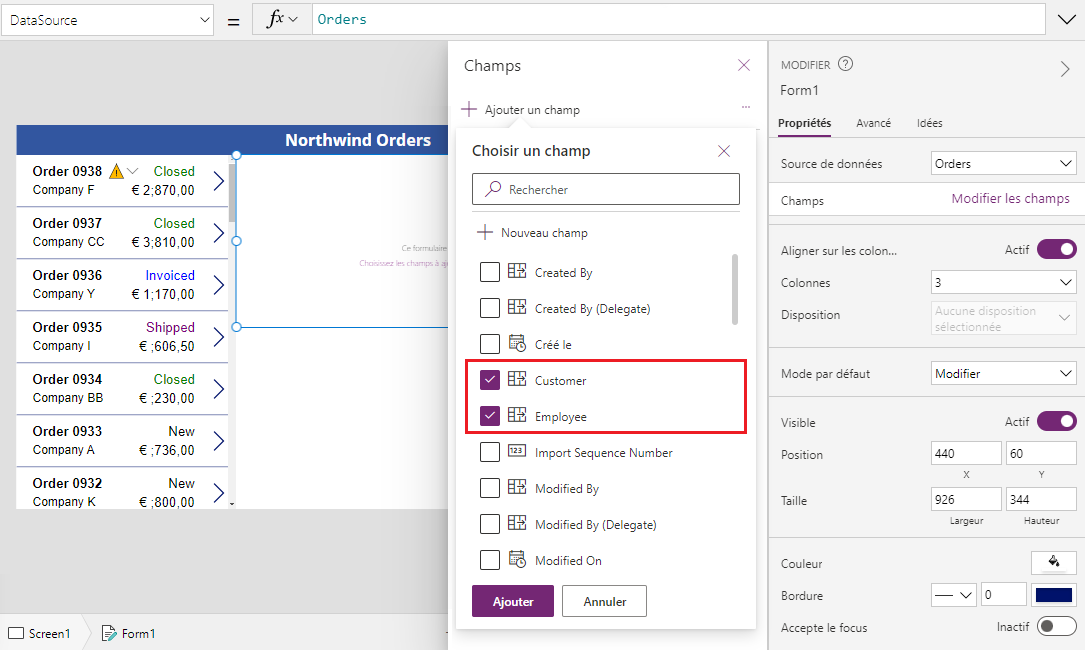Viewport: 1085px width, 650px height.
Task: Click the Ajouter button
Action: point(513,601)
